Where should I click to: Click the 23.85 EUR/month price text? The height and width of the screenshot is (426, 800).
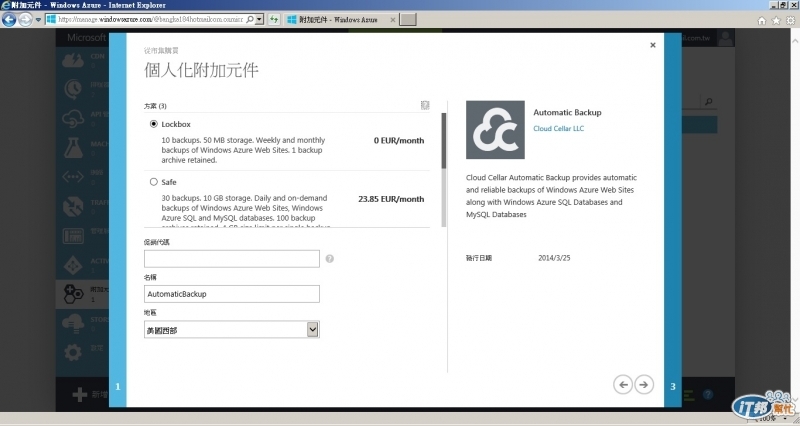click(x=391, y=199)
